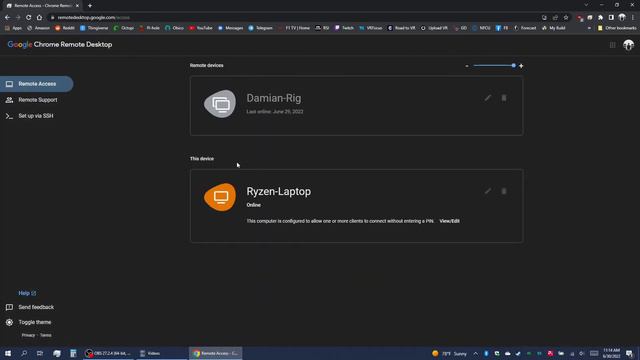This screenshot has width=640, height=360.
Task: Open the Telegram bookmark
Action: point(260,28)
